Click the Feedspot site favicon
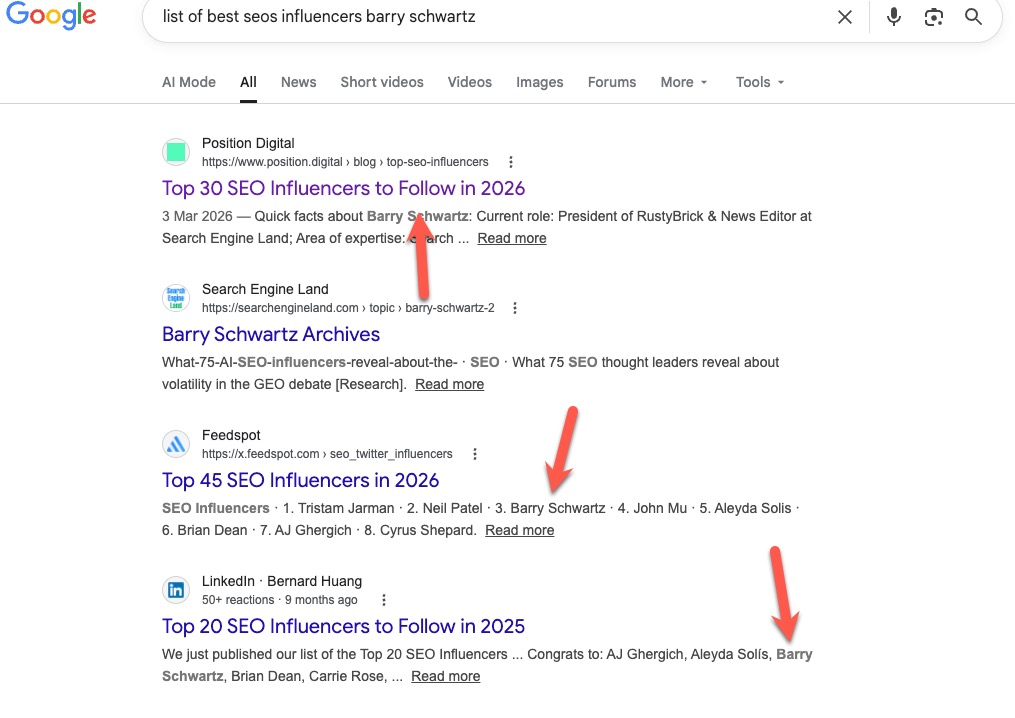 [176, 444]
